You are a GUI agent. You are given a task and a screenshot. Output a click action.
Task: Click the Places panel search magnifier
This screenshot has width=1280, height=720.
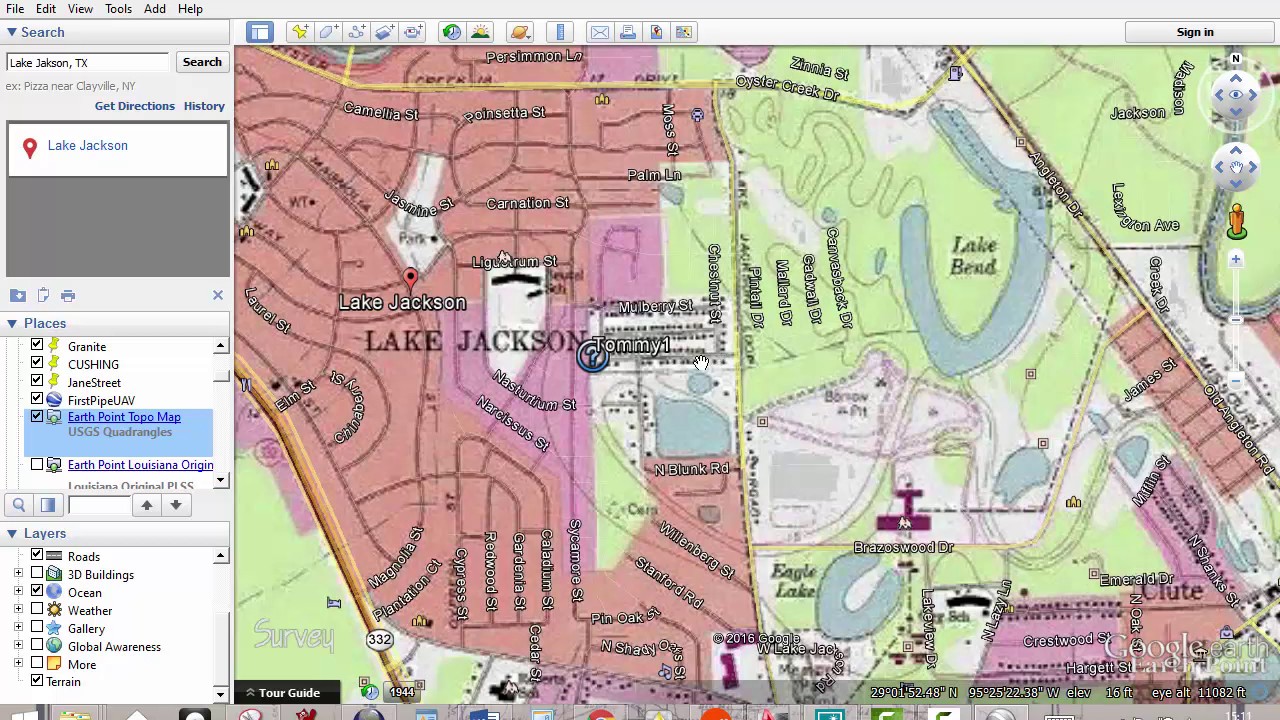[19, 505]
